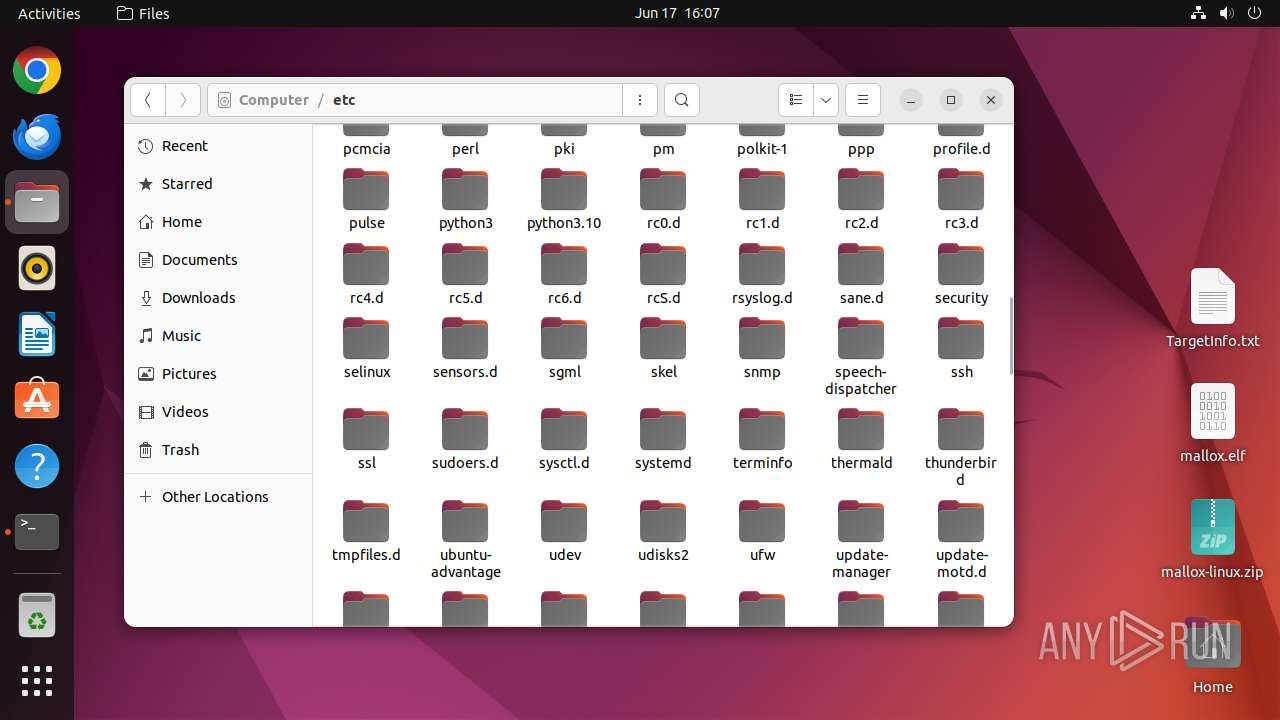Open Google Chrome from the dock
Screen dimensions: 1280x720
[37, 71]
